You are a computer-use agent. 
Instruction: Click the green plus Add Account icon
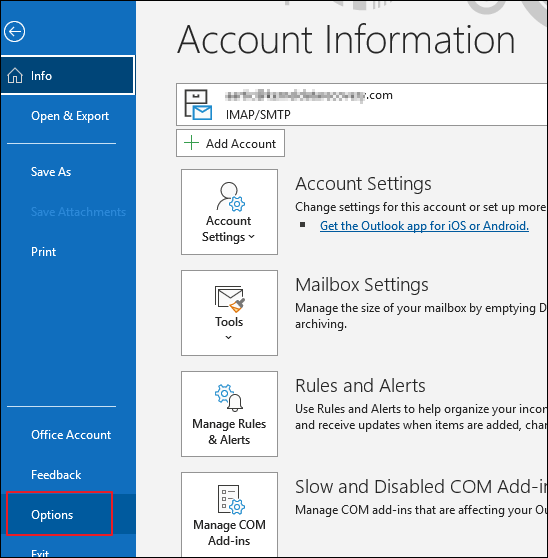click(x=191, y=143)
